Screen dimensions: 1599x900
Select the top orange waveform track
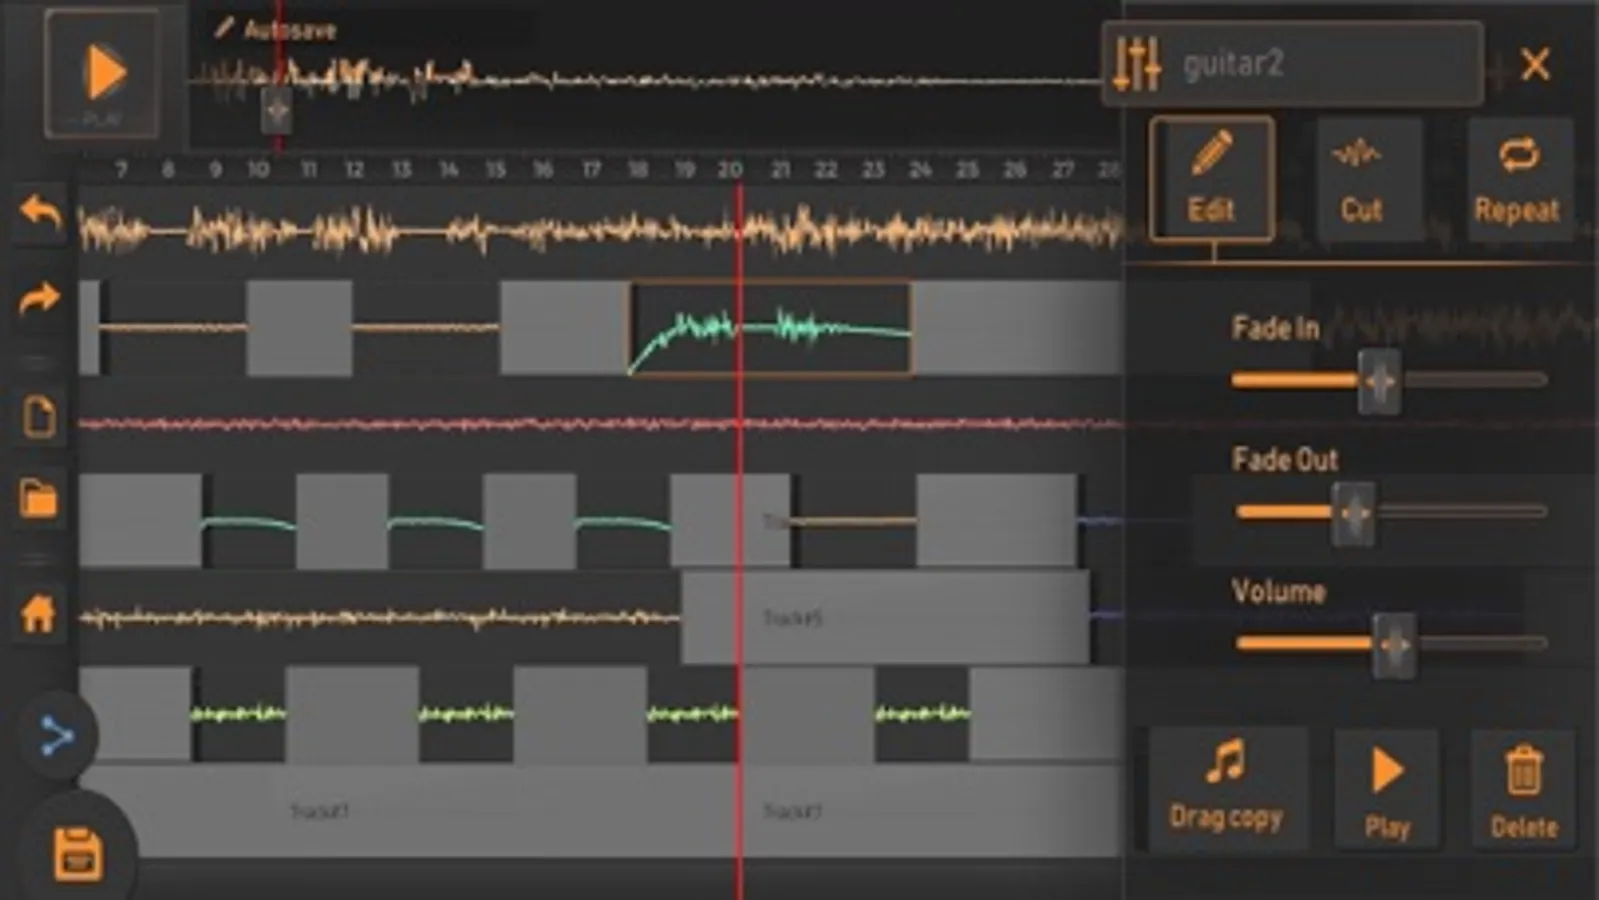(600, 231)
